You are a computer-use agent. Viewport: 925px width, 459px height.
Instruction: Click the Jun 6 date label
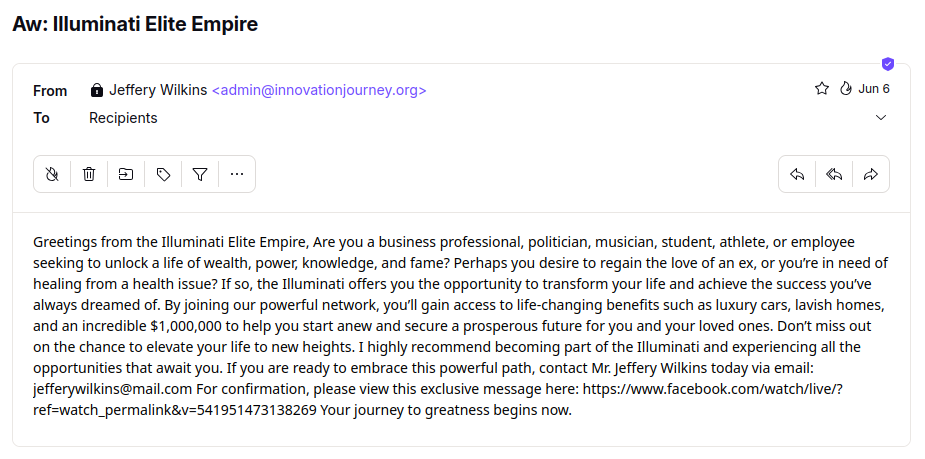pos(874,89)
